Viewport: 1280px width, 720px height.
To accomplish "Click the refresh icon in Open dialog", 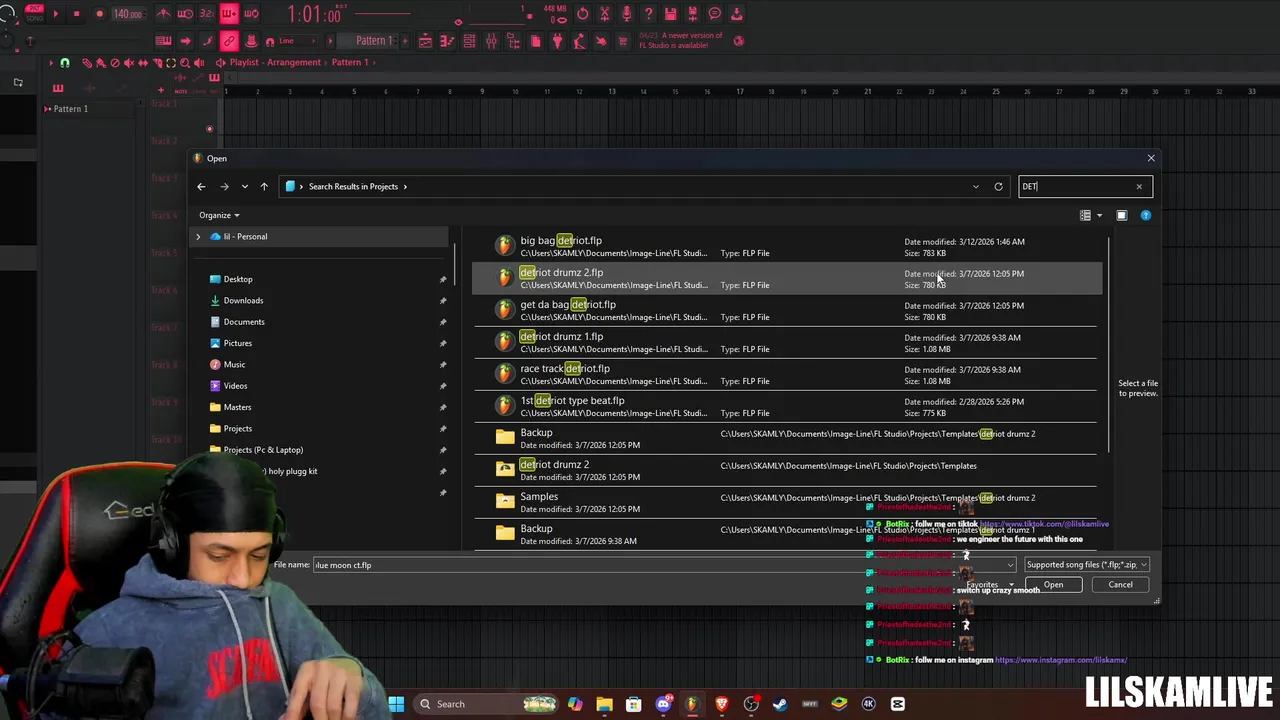I will tap(998, 186).
